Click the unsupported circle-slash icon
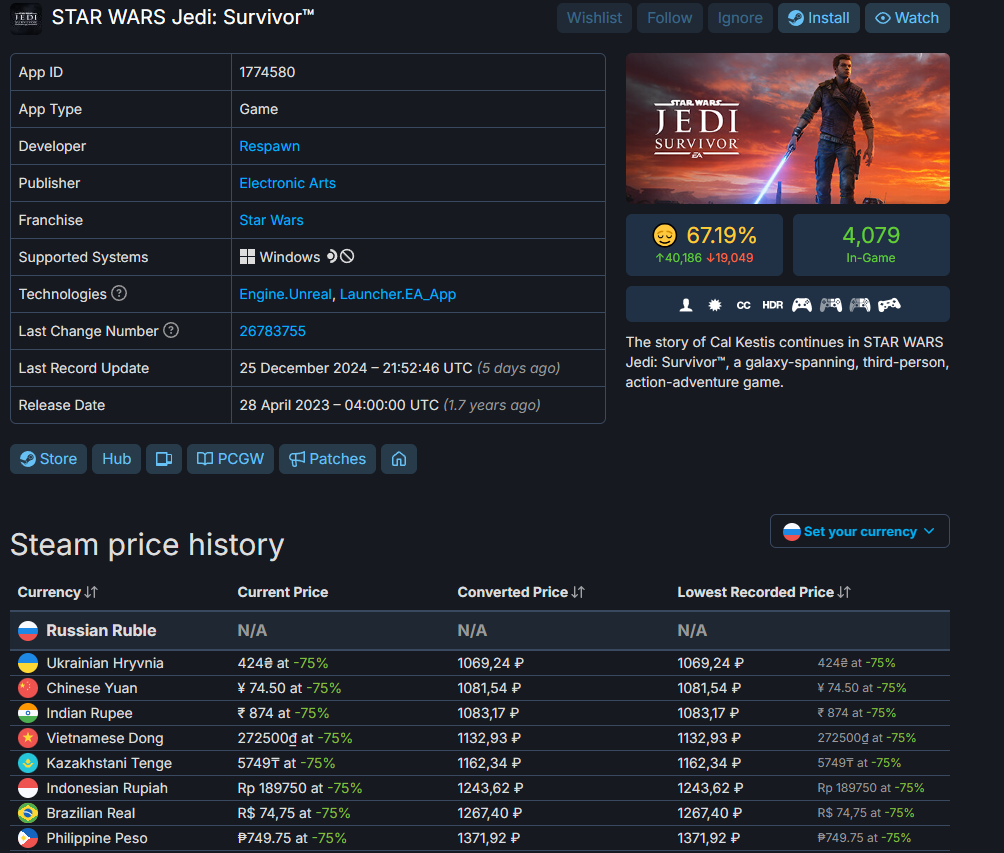Screen dimensions: 1004x853 coord(347,257)
